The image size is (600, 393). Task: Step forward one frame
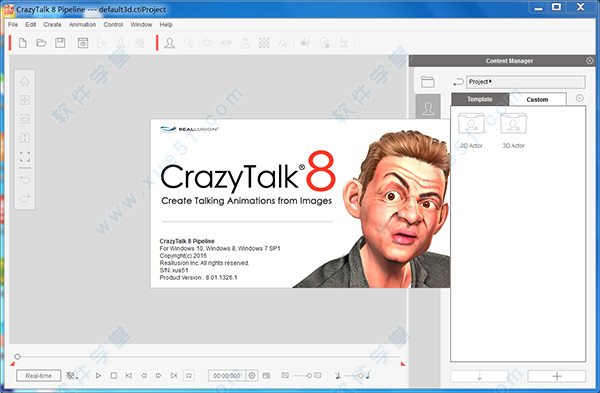click(158, 376)
